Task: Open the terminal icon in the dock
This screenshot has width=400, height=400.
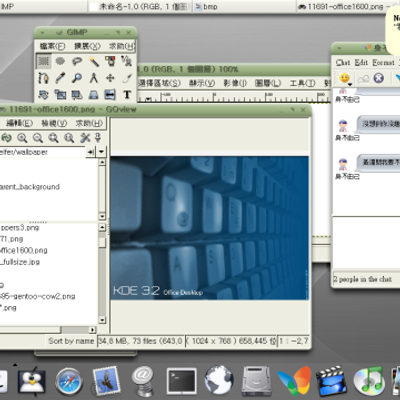Action: [181, 381]
